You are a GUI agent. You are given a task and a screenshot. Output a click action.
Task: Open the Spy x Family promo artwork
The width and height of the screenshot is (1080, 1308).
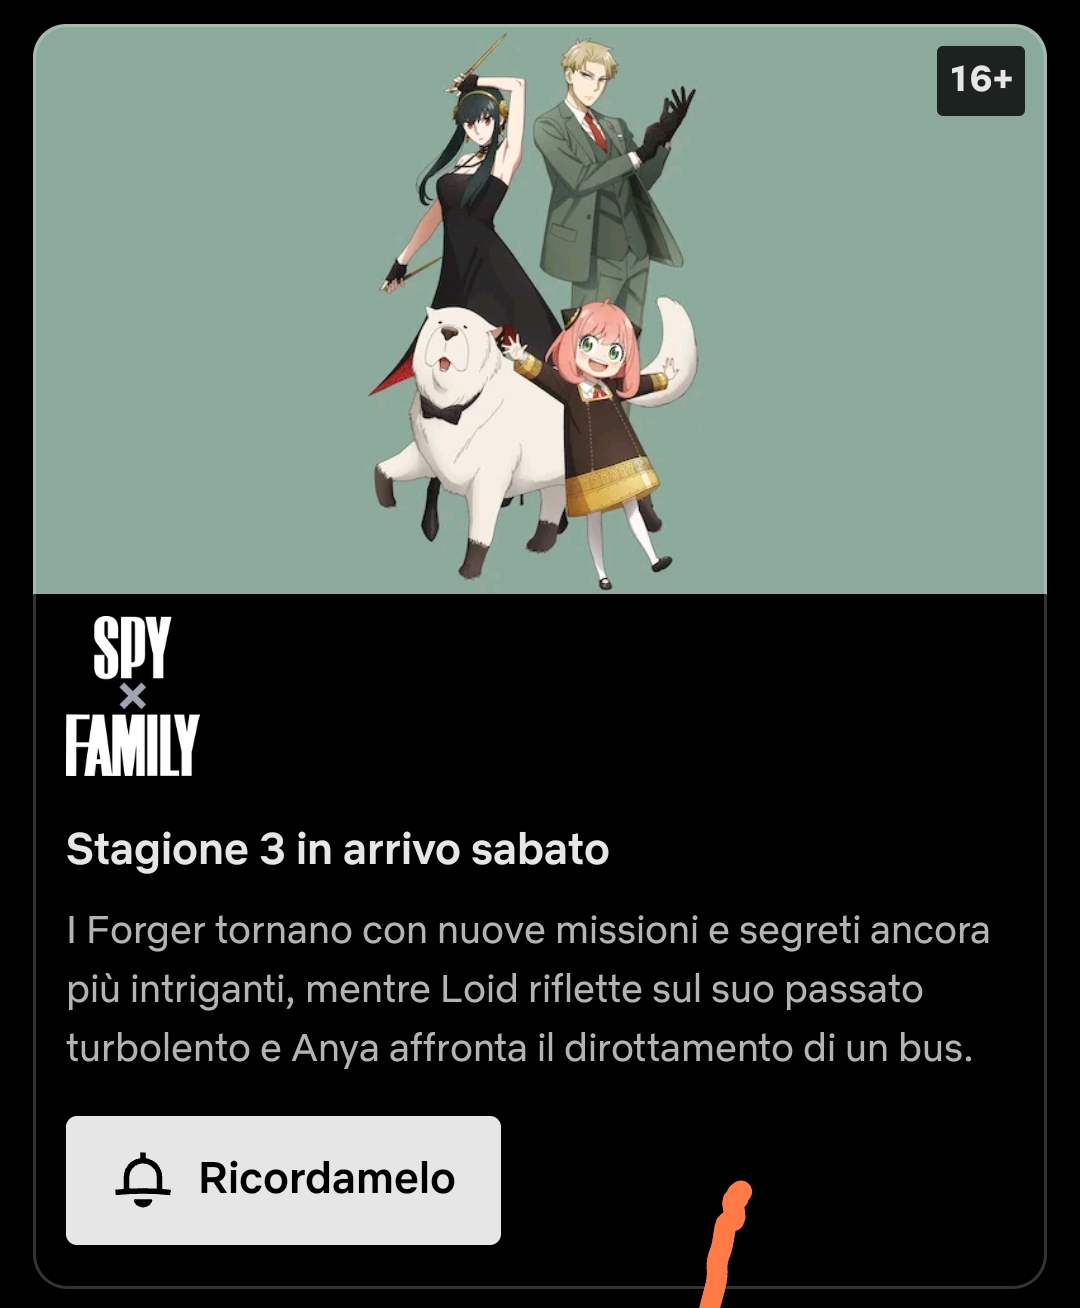click(x=540, y=310)
